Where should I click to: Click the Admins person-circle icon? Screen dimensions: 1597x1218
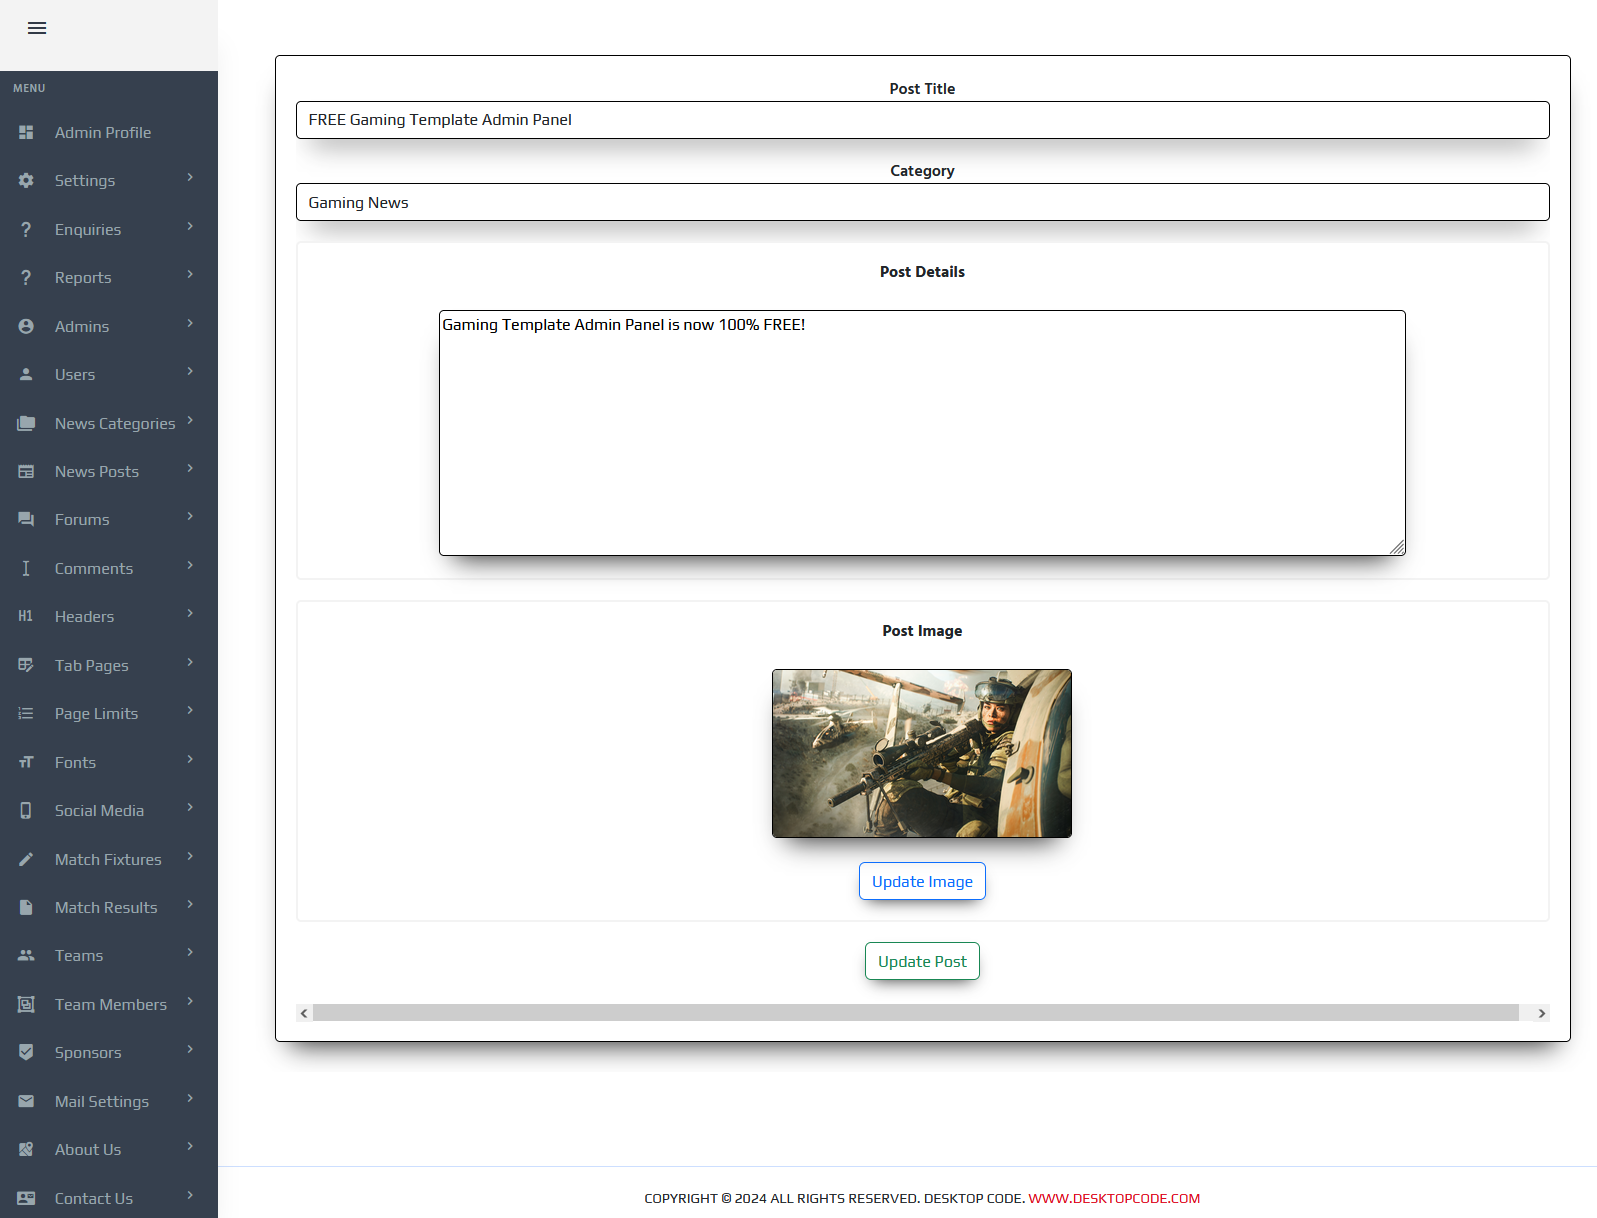click(26, 327)
